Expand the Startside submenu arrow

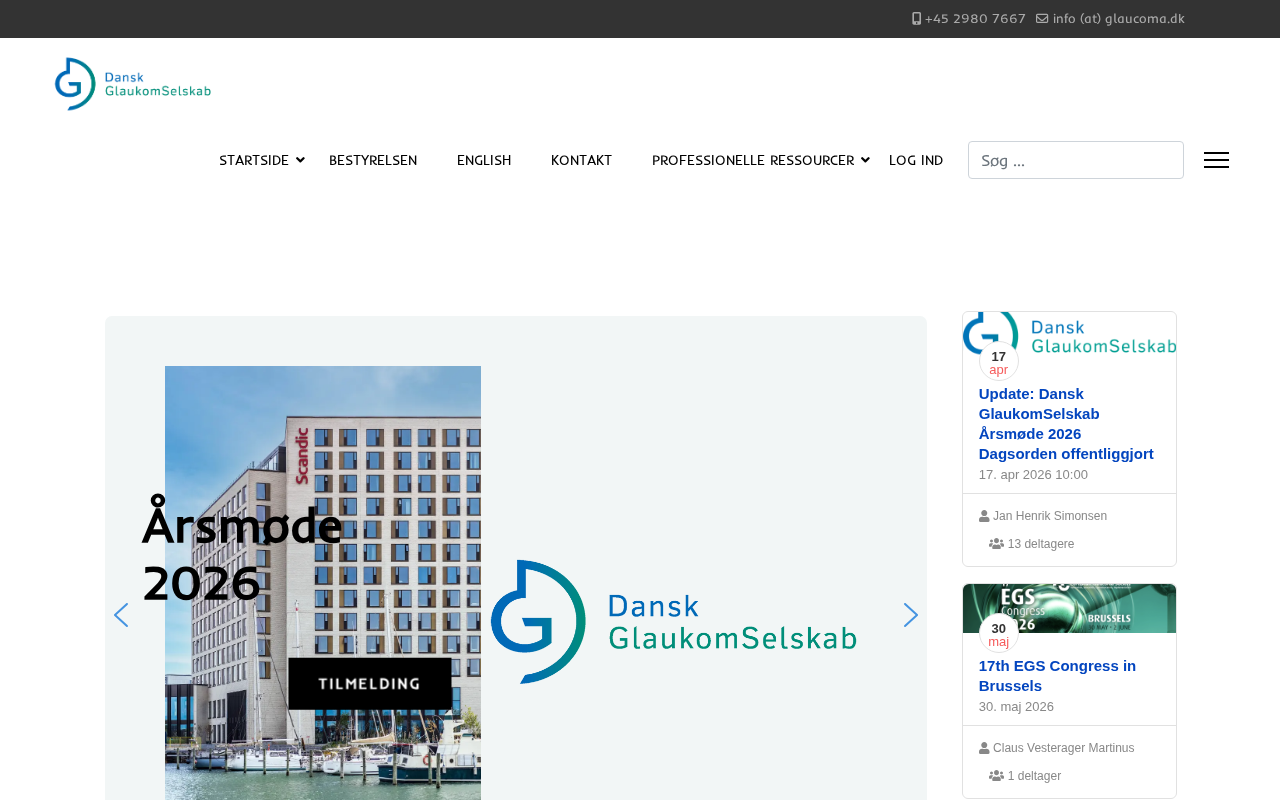coord(300,160)
